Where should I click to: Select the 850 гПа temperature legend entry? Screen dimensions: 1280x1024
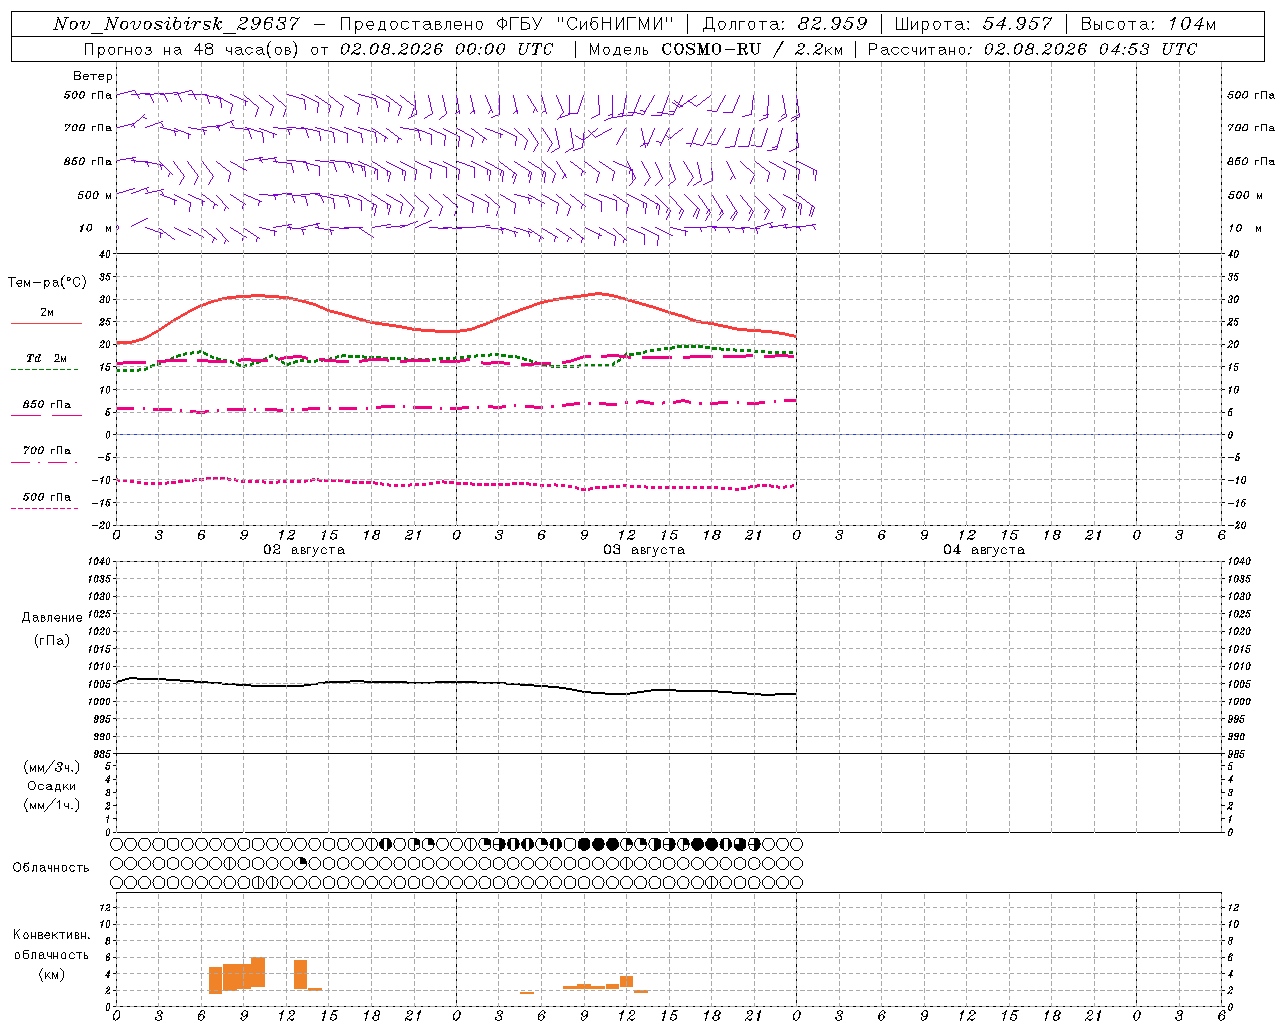click(x=46, y=405)
